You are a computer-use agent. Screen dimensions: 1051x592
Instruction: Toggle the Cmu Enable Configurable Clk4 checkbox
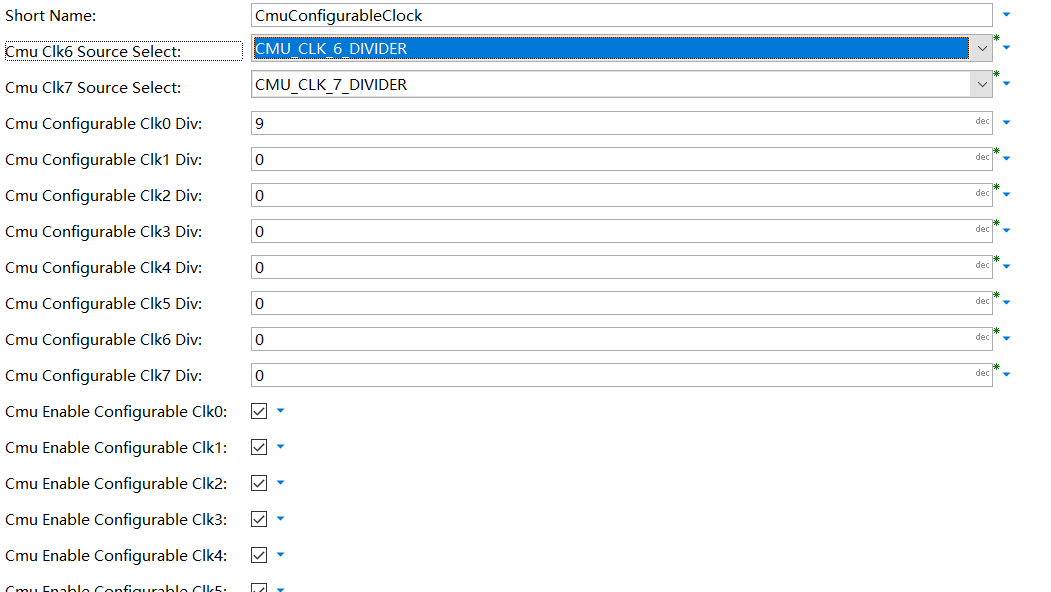point(257,555)
